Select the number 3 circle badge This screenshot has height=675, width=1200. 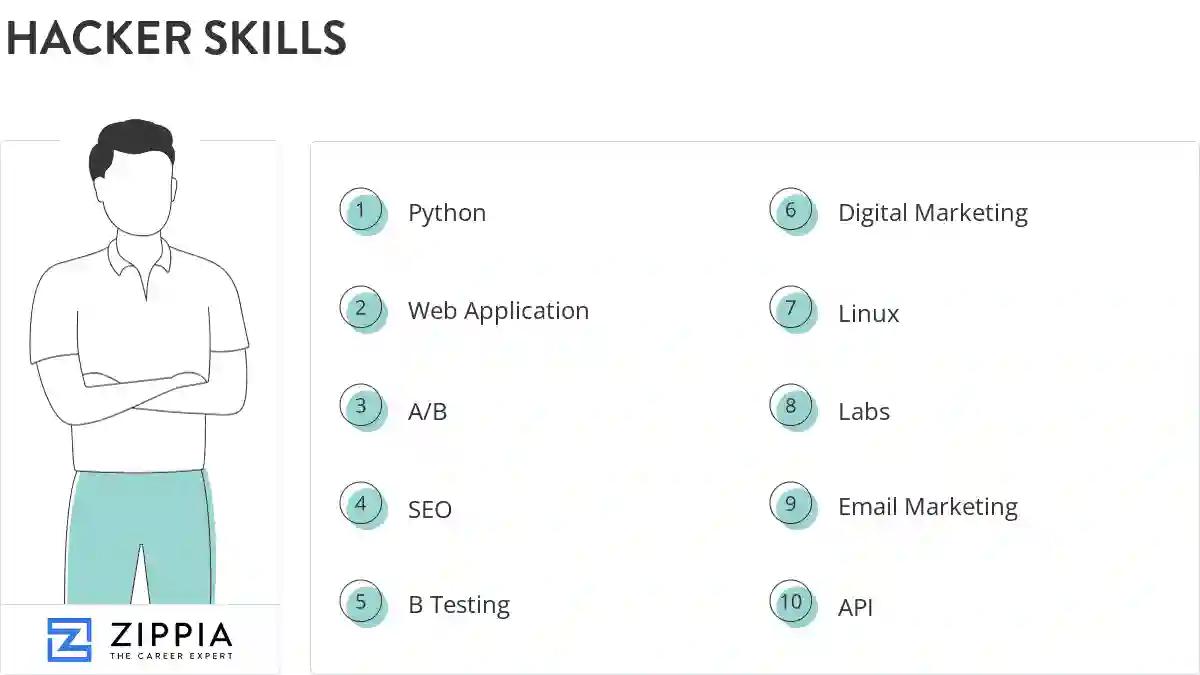pyautogui.click(x=361, y=407)
